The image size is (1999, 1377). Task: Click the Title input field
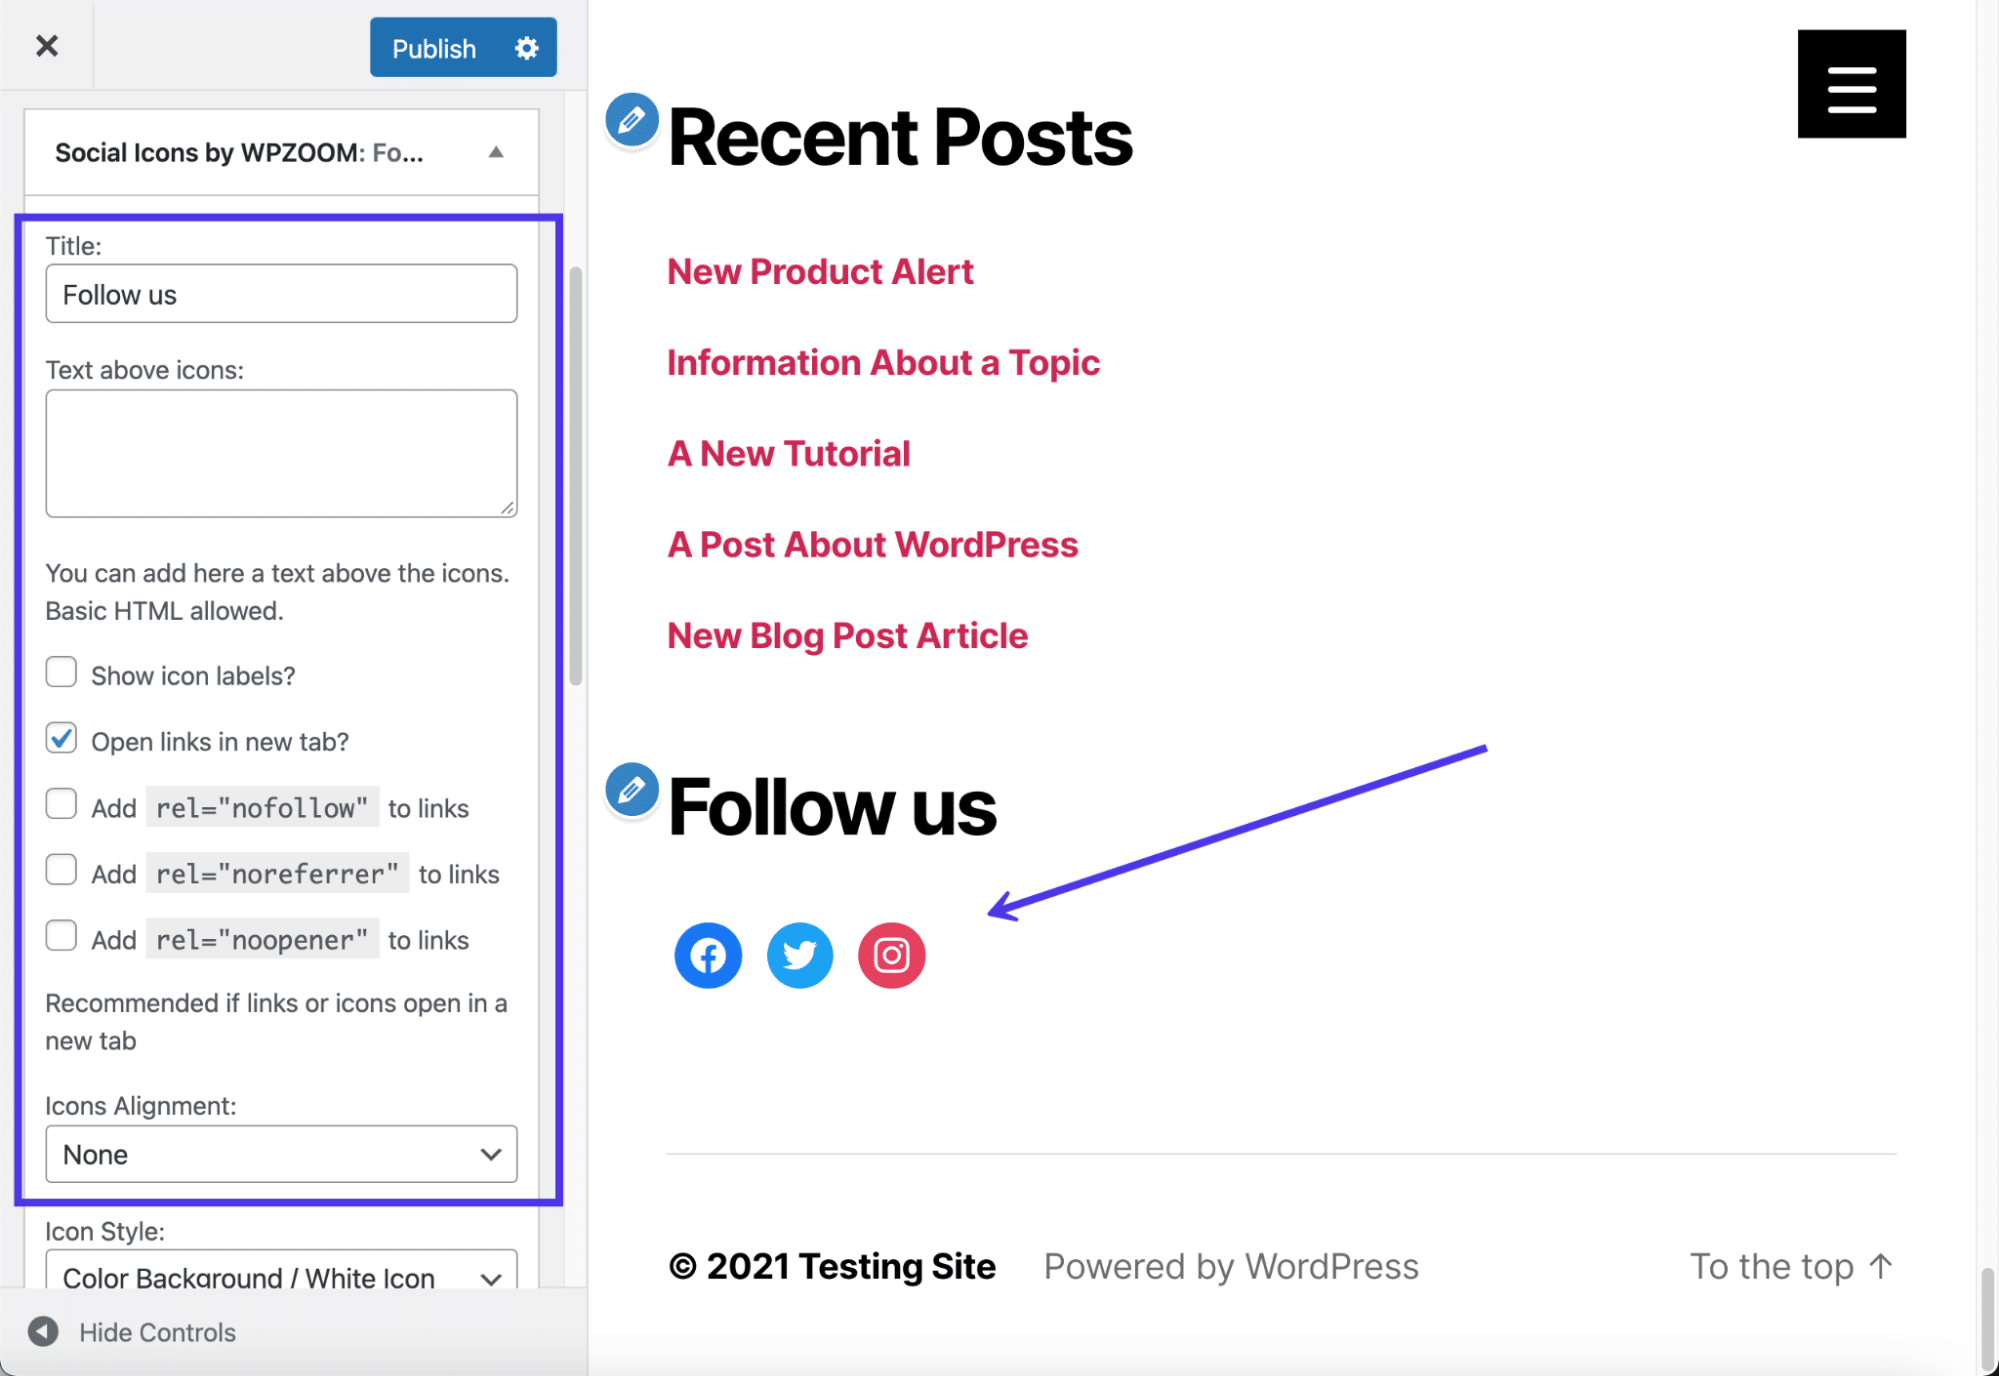click(281, 293)
